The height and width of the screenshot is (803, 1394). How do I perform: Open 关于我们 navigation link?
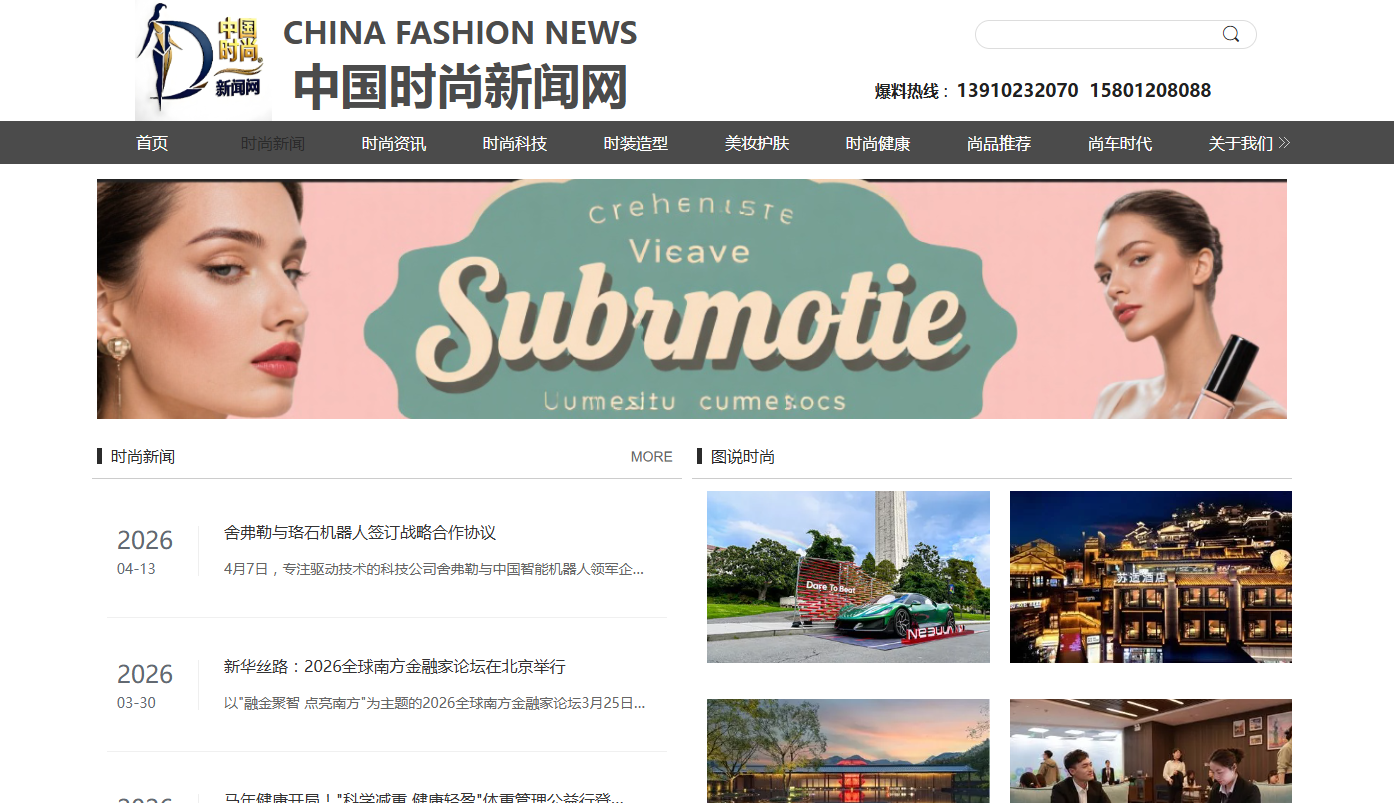pos(1241,143)
